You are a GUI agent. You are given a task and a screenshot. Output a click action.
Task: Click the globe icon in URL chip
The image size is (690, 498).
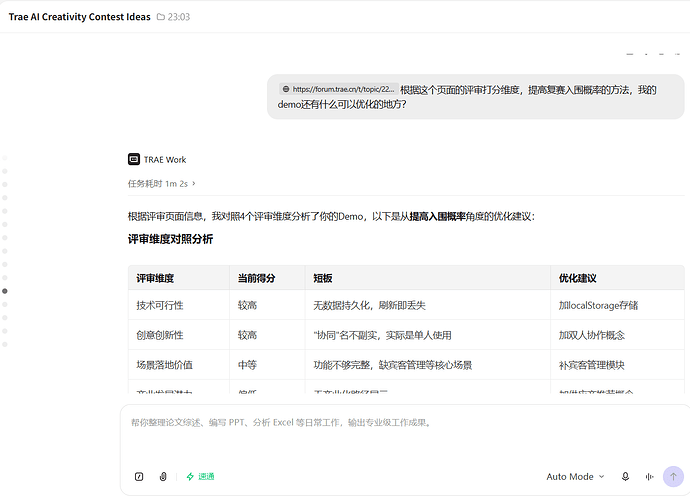pos(286,89)
